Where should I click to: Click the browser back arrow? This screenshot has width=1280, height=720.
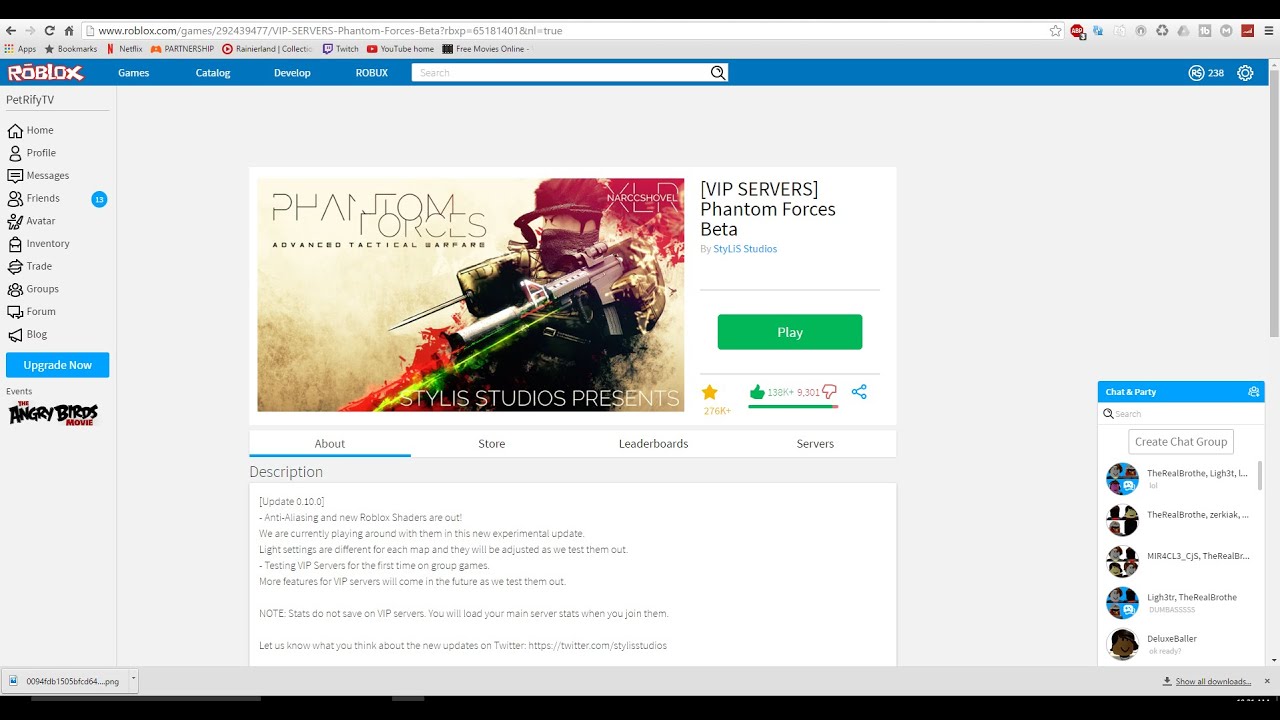point(11,31)
